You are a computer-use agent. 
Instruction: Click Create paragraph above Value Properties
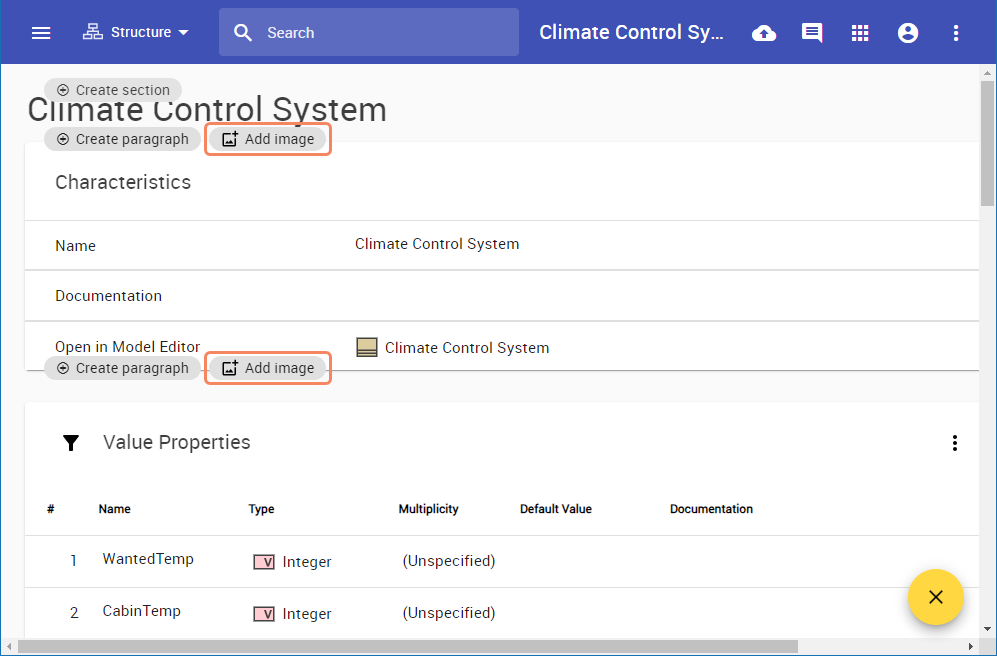point(122,368)
